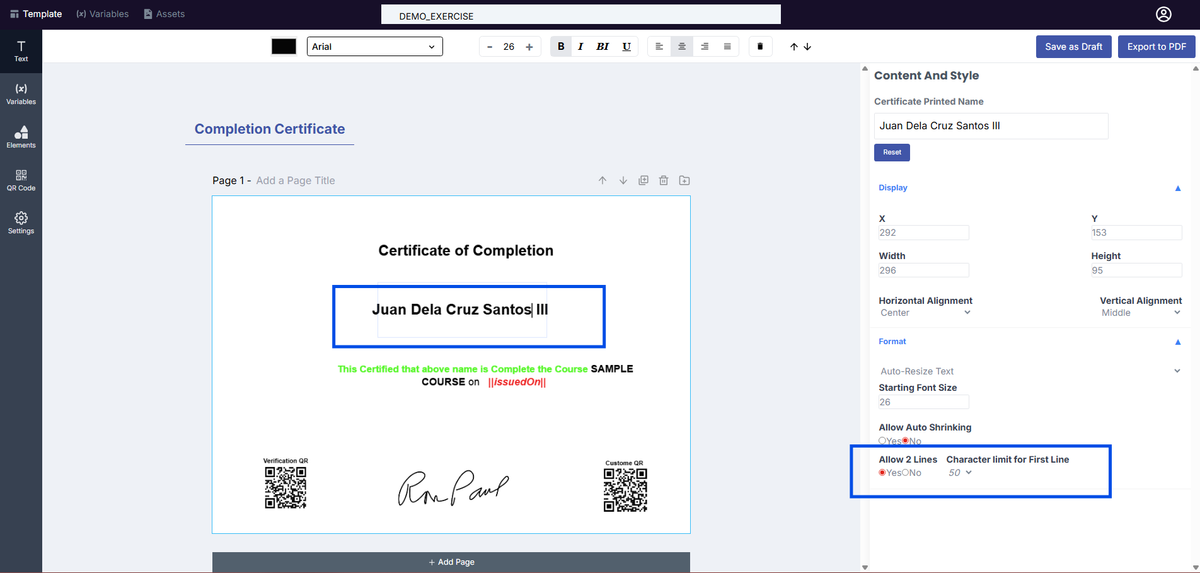Select the Text tool in sidebar

[21, 51]
